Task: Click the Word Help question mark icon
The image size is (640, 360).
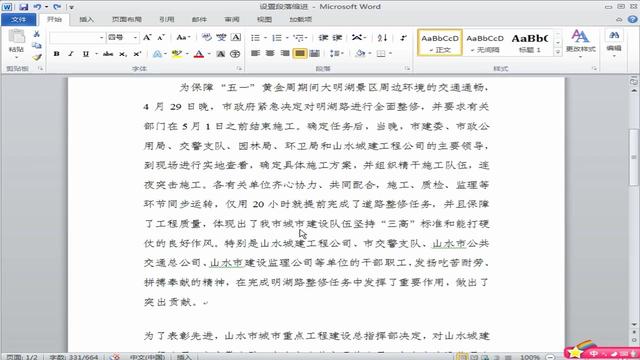Action: click(633, 19)
